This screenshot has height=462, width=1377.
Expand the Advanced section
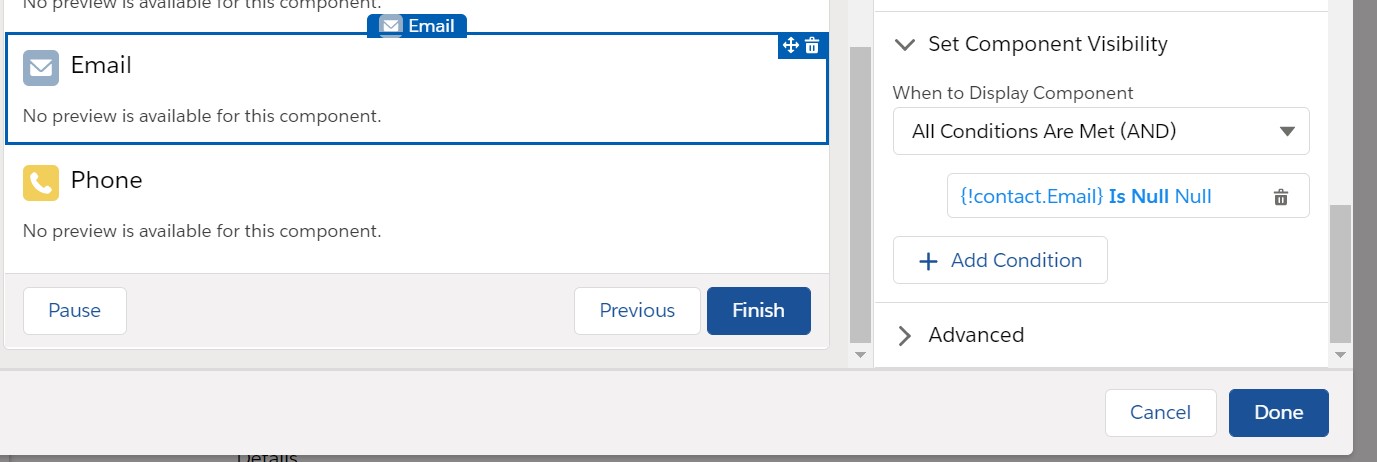[905, 335]
